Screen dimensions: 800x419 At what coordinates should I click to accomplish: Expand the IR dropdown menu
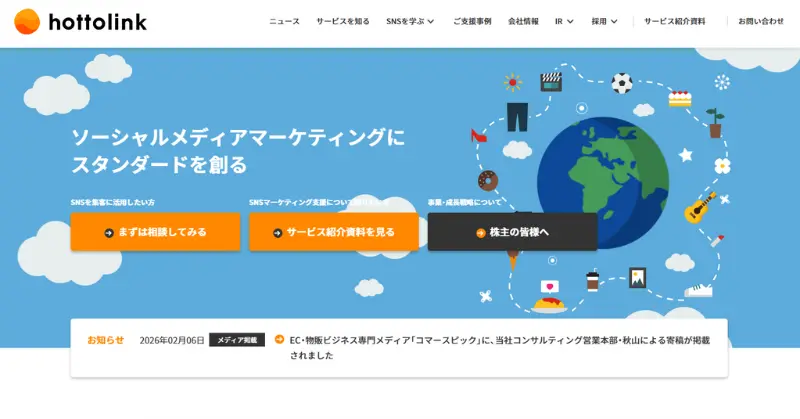tap(564, 21)
